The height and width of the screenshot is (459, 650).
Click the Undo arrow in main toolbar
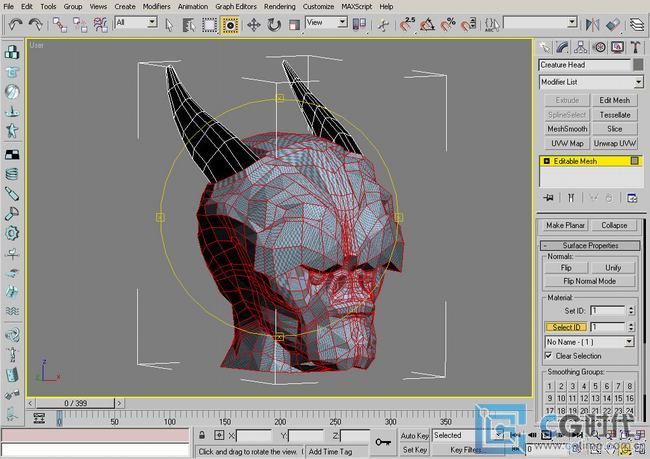(x=15, y=24)
